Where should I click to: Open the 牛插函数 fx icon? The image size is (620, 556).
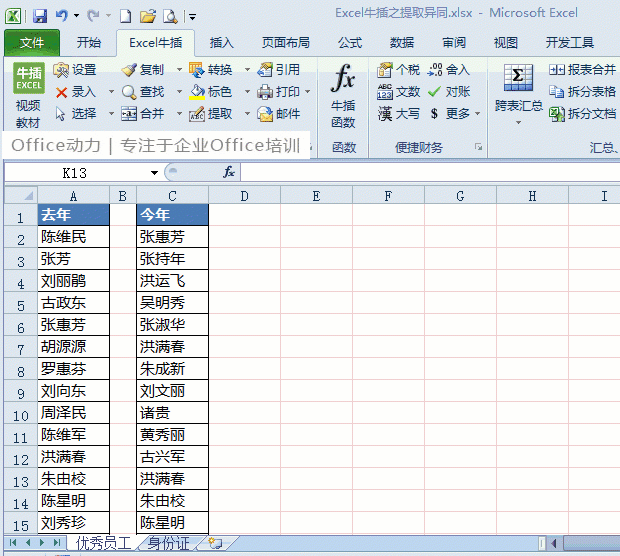pyautogui.click(x=343, y=78)
